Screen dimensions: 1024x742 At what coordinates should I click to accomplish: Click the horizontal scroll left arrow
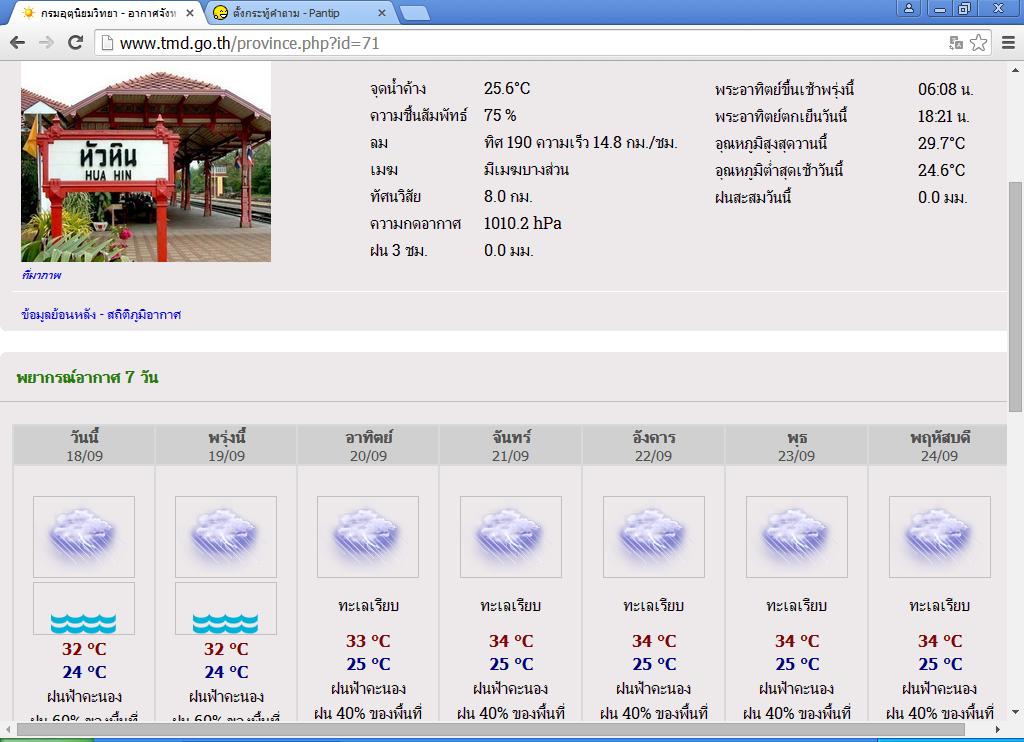click(7, 729)
